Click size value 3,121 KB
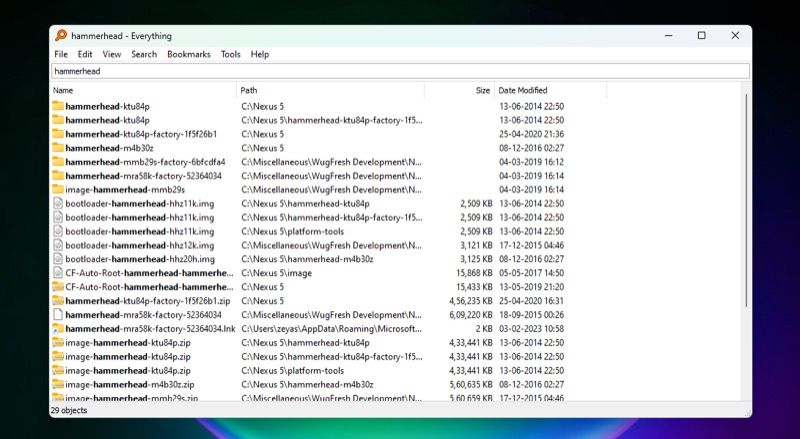 [476, 245]
